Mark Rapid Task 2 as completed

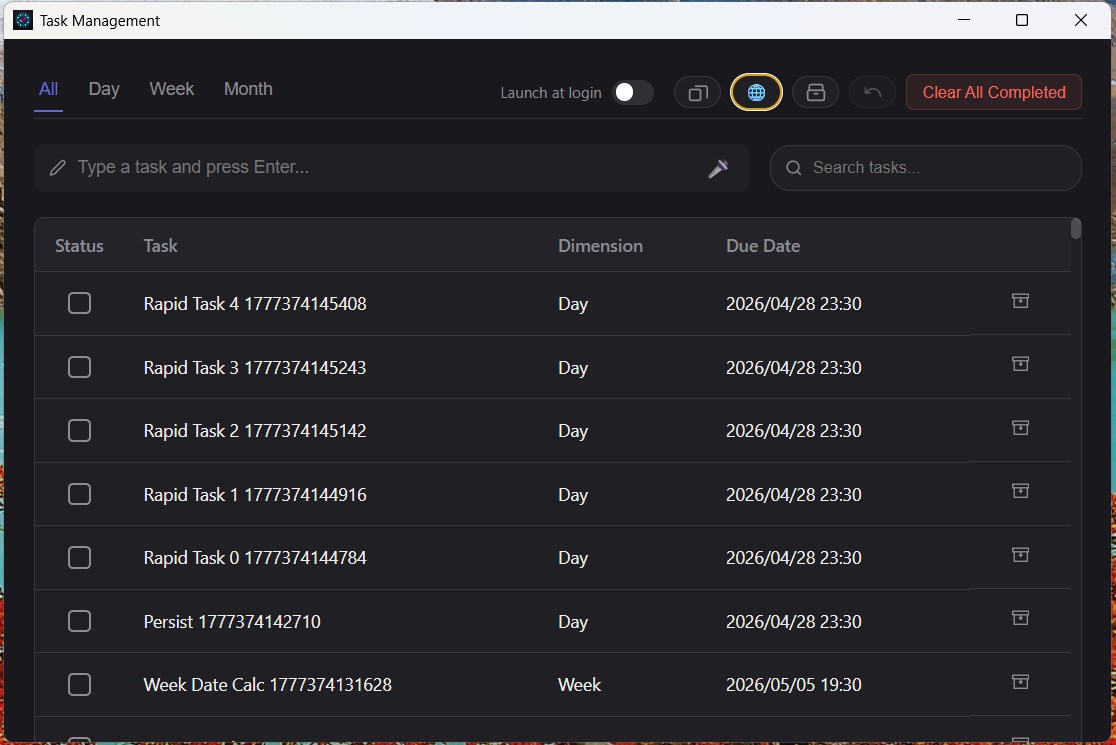[x=79, y=430]
